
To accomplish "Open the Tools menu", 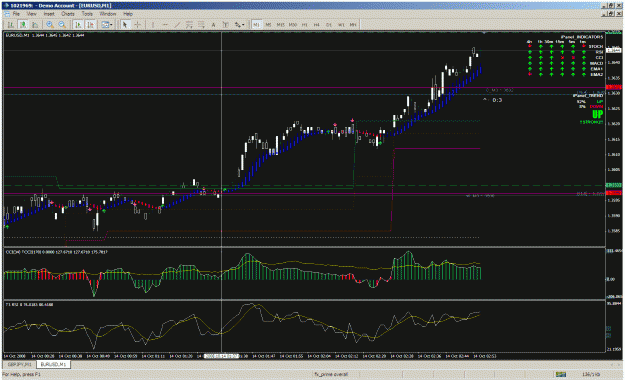I will pyautogui.click(x=87, y=14).
